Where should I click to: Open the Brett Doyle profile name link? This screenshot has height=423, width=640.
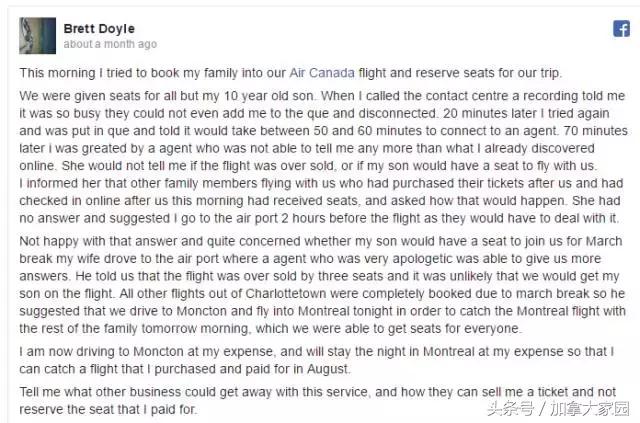pos(98,29)
